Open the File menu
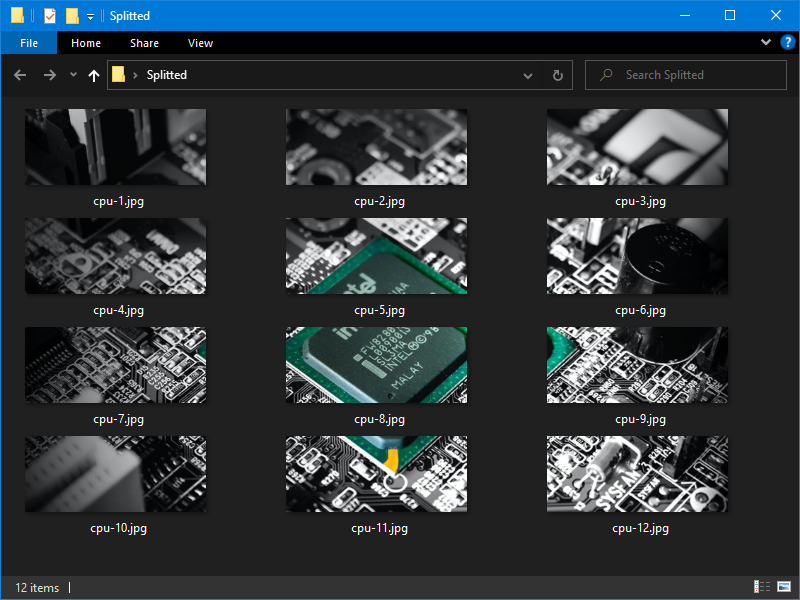Viewport: 800px width, 600px height. click(28, 43)
